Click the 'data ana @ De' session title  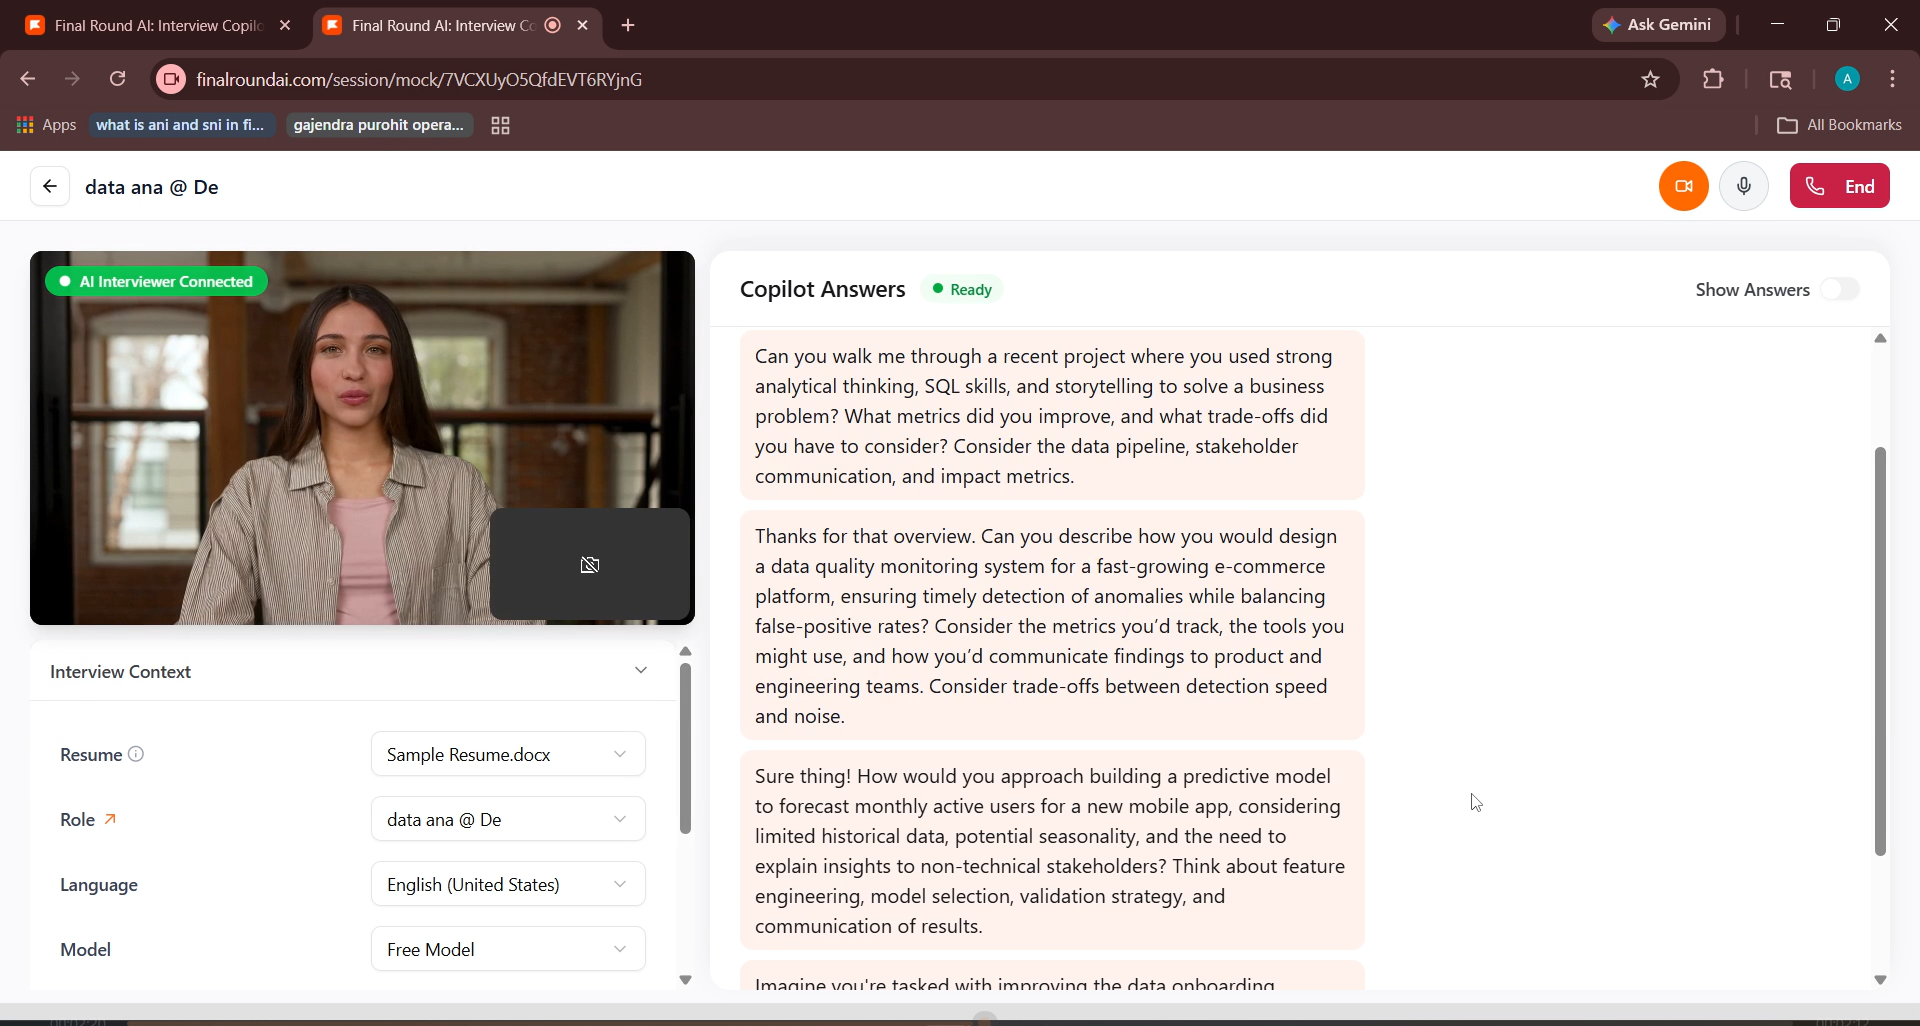click(x=152, y=187)
